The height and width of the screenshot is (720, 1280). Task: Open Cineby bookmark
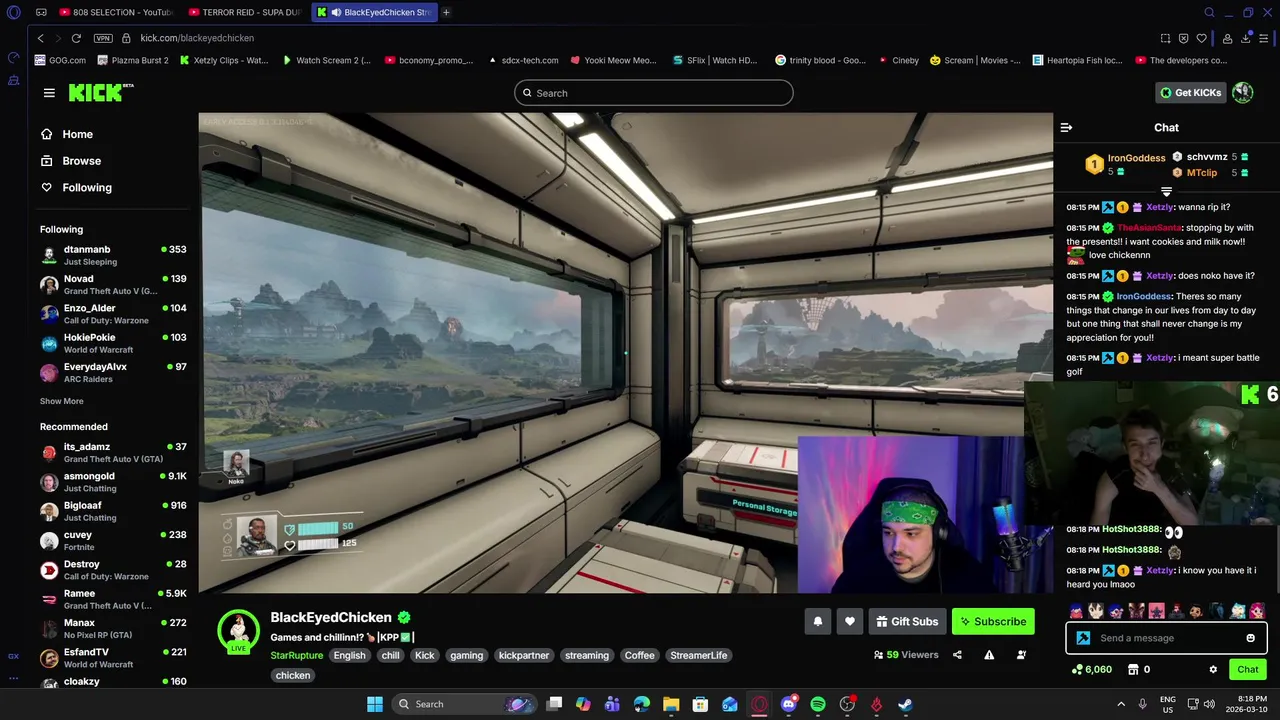pyautogui.click(x=898, y=60)
